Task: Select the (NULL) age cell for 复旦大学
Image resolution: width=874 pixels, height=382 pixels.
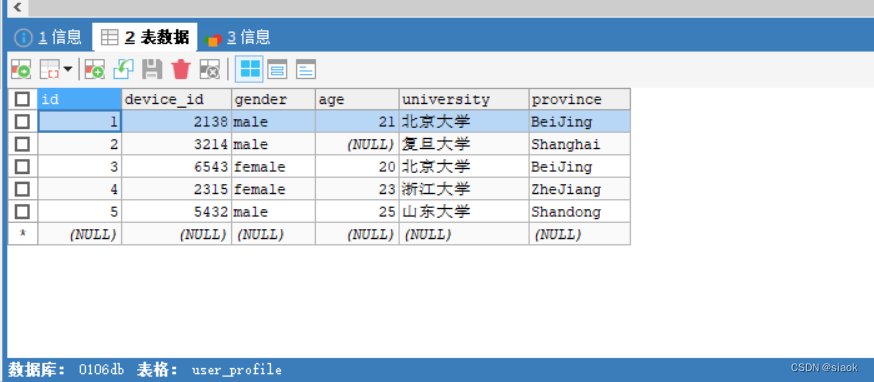Action: pyautogui.click(x=357, y=144)
